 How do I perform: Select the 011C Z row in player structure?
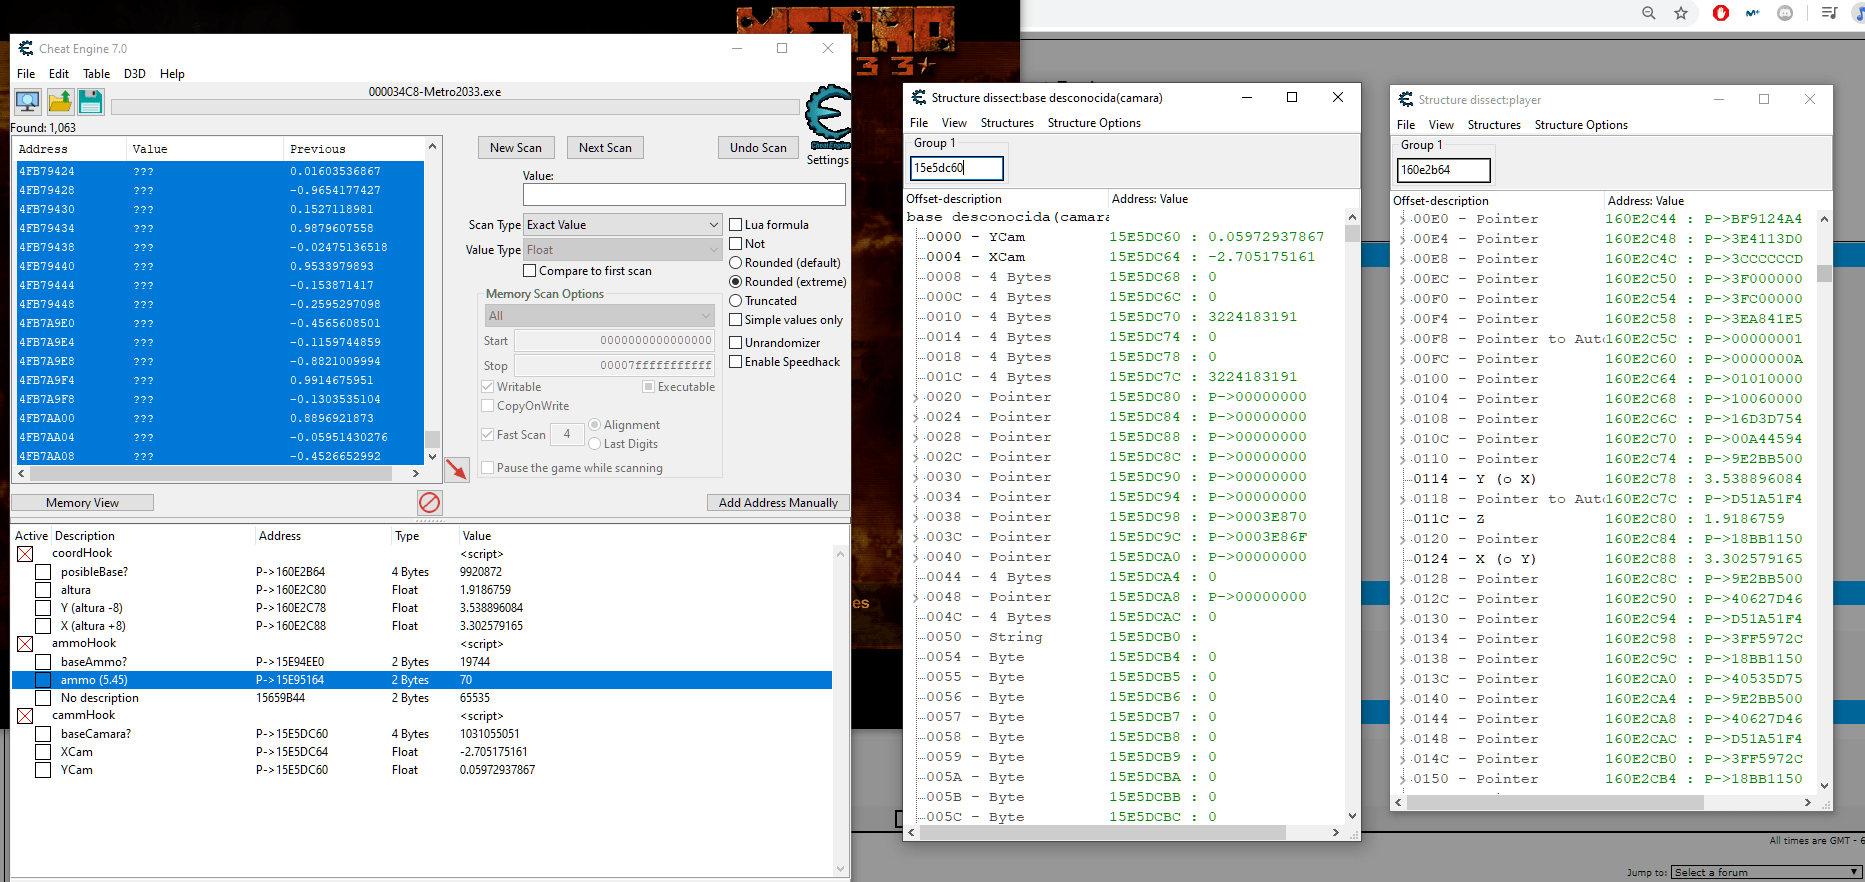pos(1603,519)
